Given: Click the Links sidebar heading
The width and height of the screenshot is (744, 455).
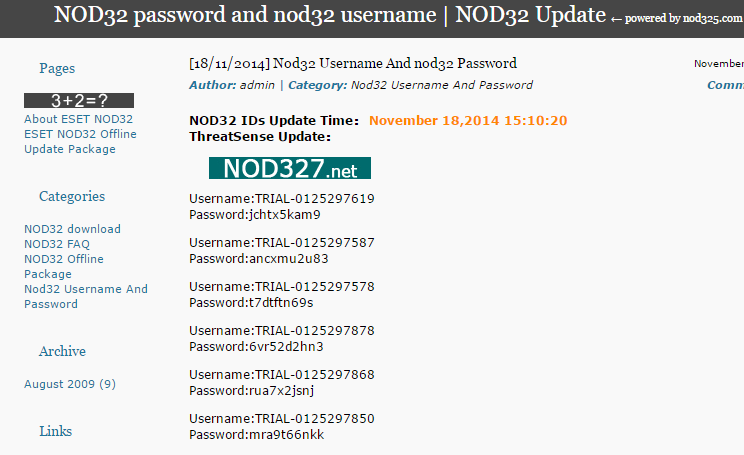Looking at the screenshot, I should click(x=56, y=431).
